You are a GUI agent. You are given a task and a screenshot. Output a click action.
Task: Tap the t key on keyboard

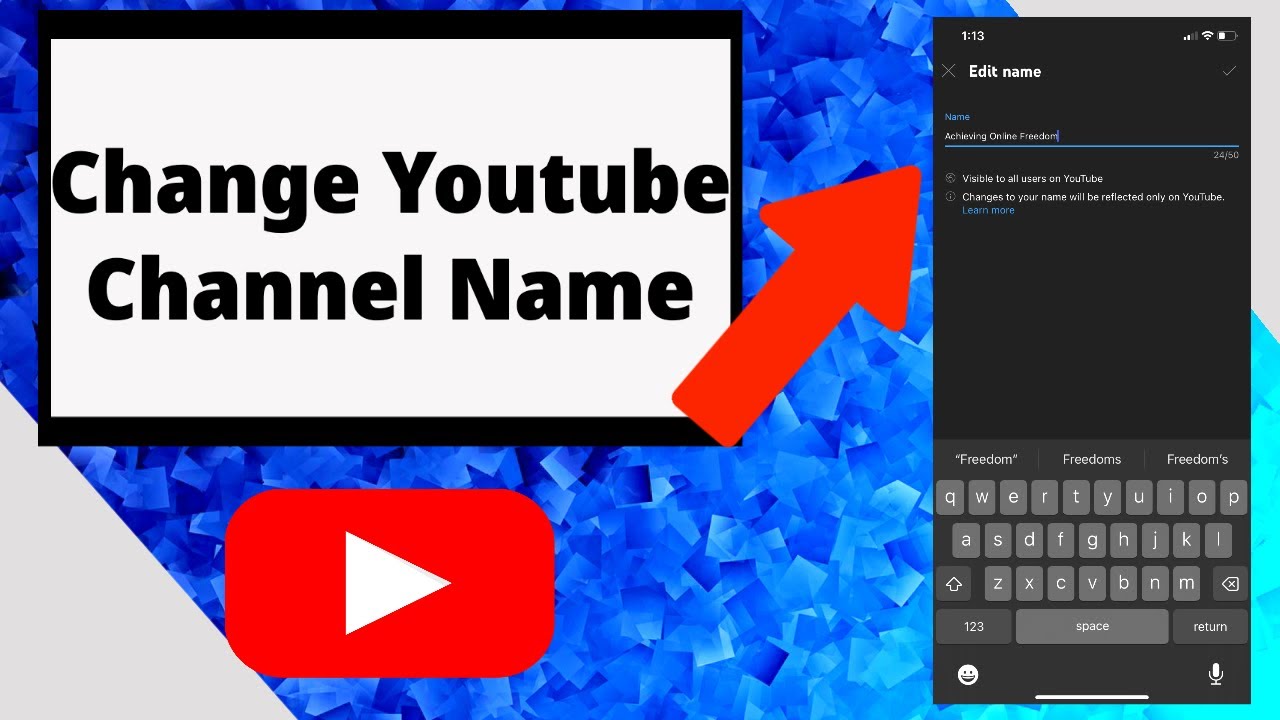(x=1076, y=497)
